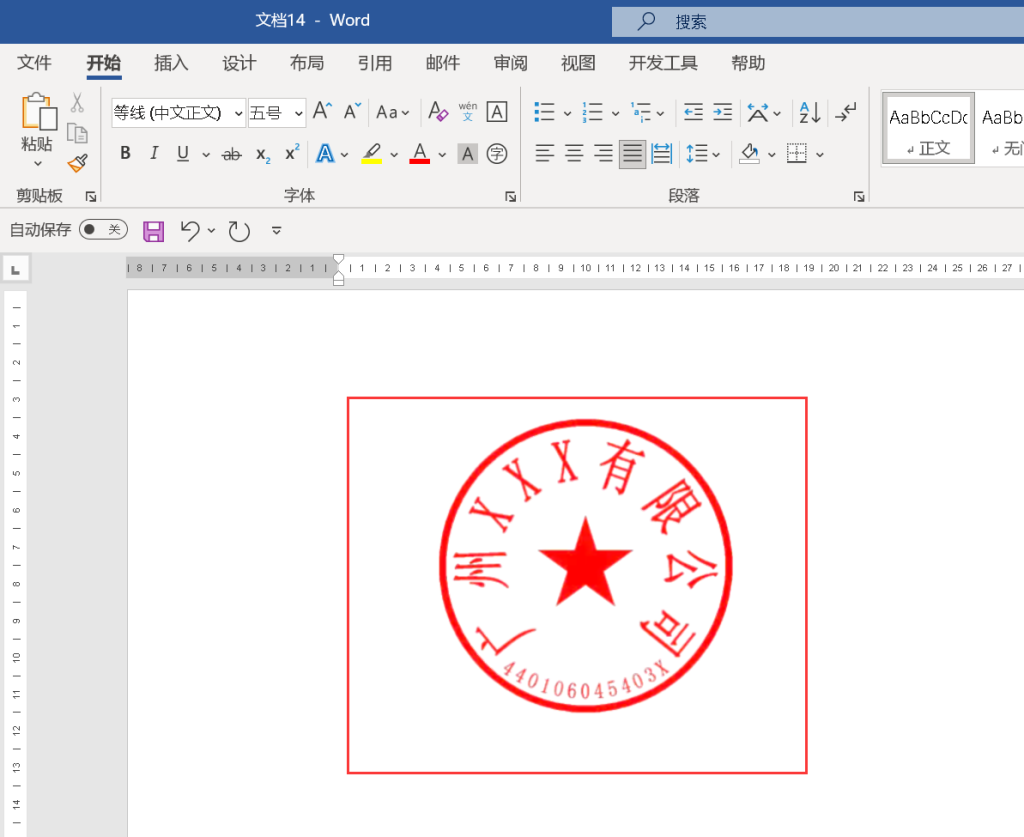
Task: Select the 正文 style
Action: pos(928,129)
